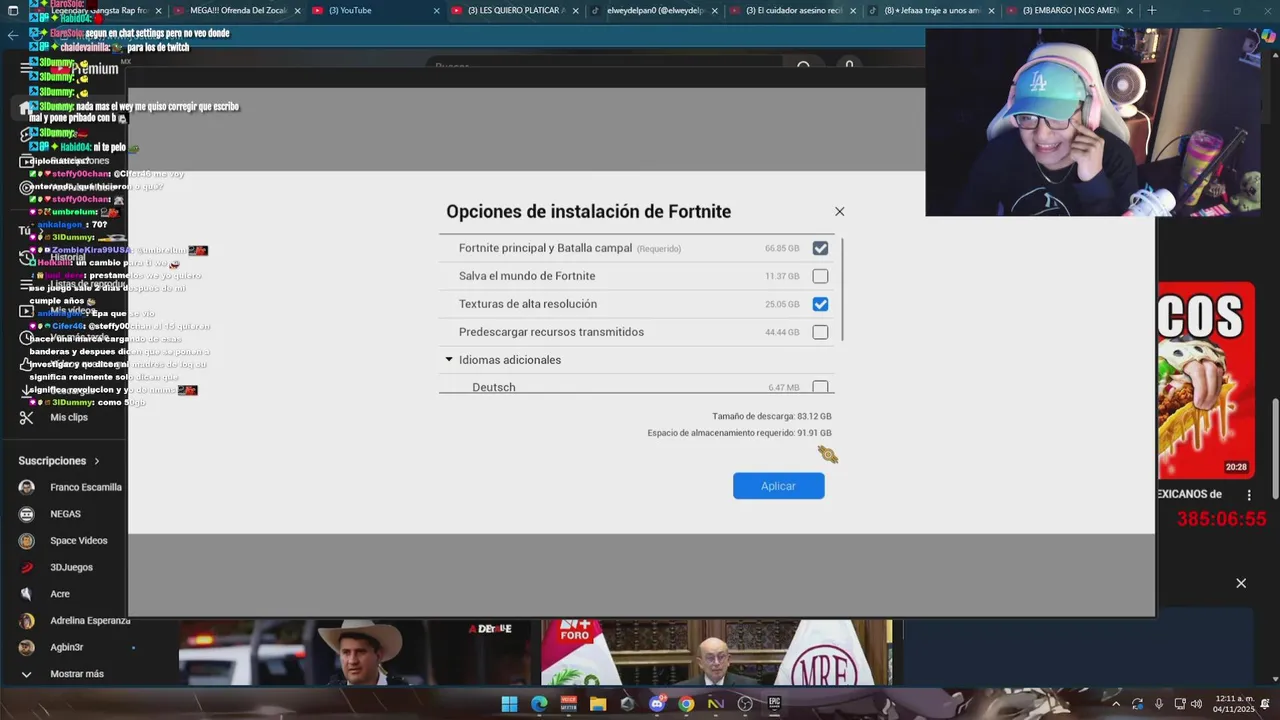Collapse the Idiomas adicionales section

tap(449, 359)
